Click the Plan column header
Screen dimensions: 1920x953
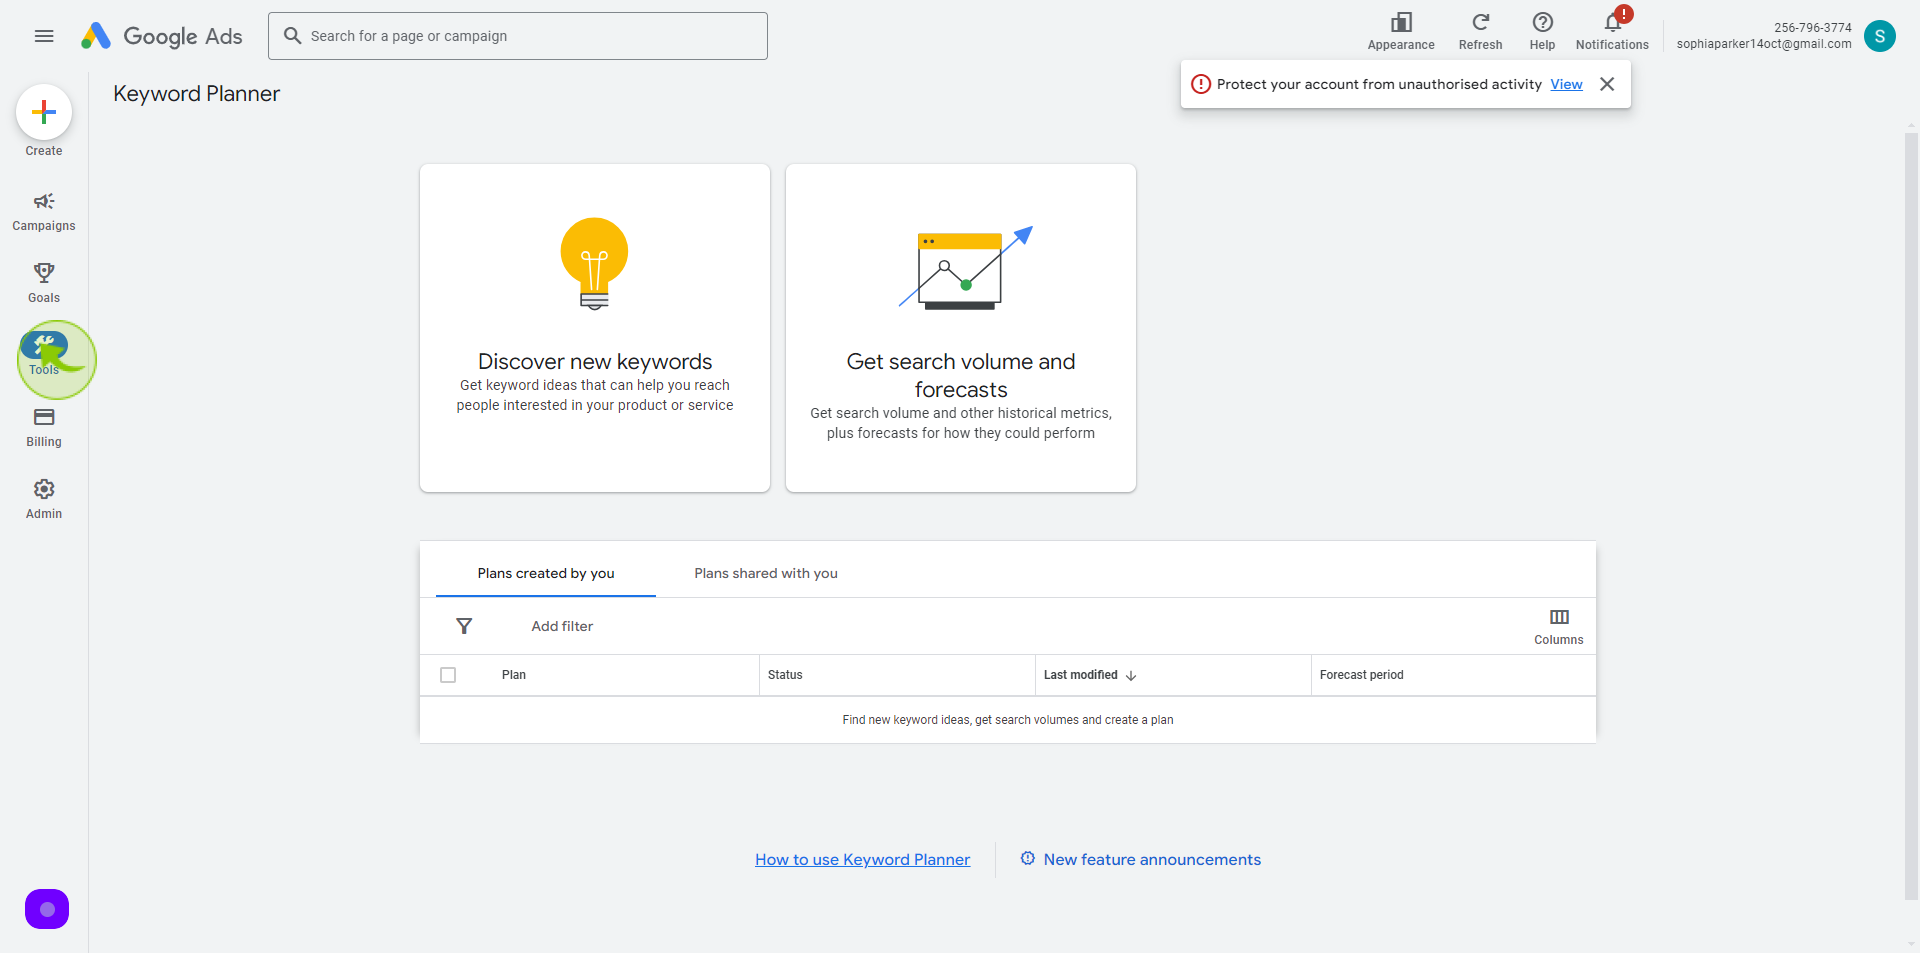pyautogui.click(x=514, y=675)
